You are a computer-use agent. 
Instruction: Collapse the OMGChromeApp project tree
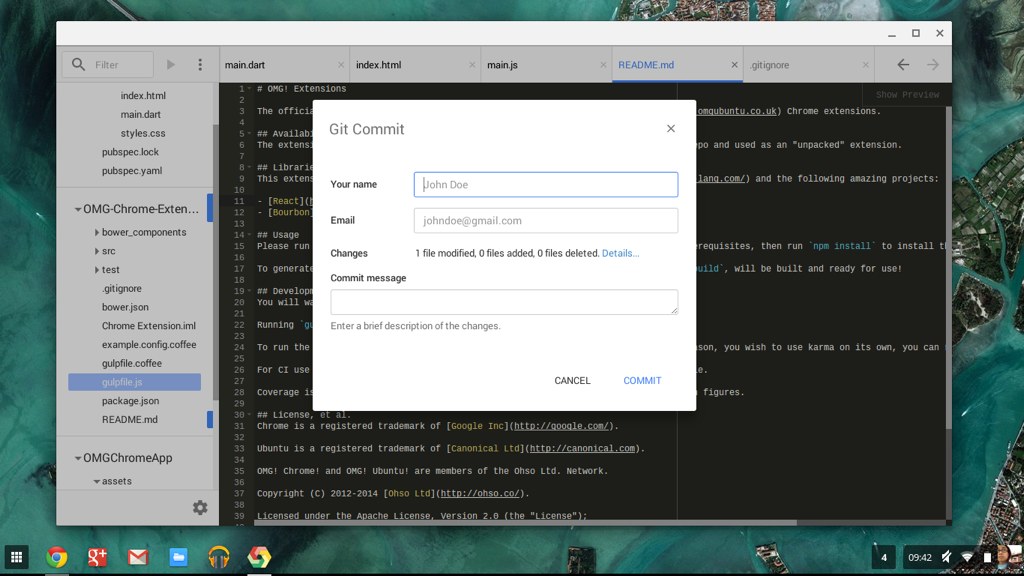pos(77,459)
